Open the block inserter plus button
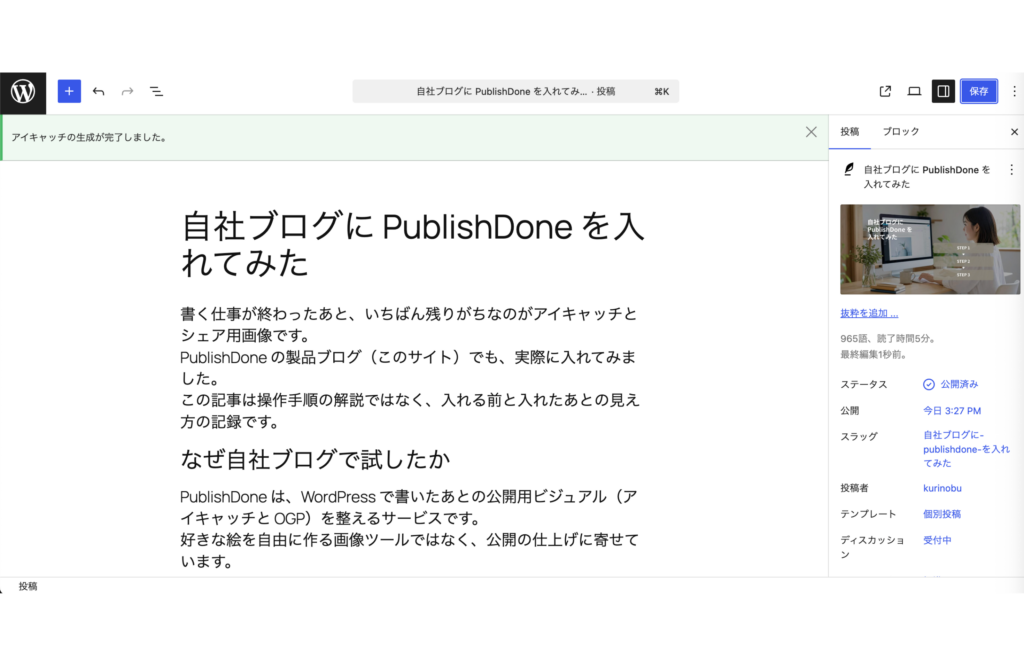The width and height of the screenshot is (1024, 666). click(x=69, y=91)
